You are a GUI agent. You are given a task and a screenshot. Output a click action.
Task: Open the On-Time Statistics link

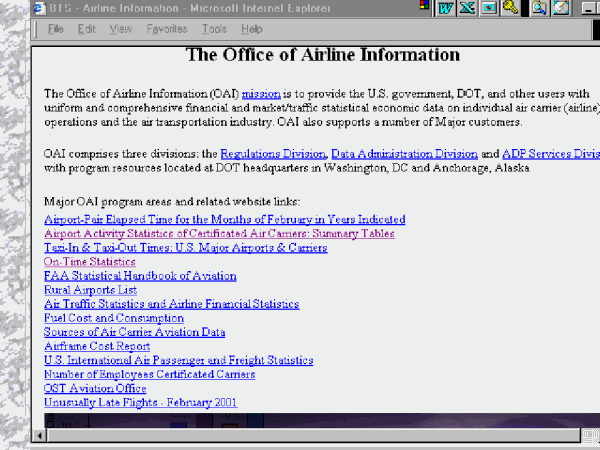(90, 261)
